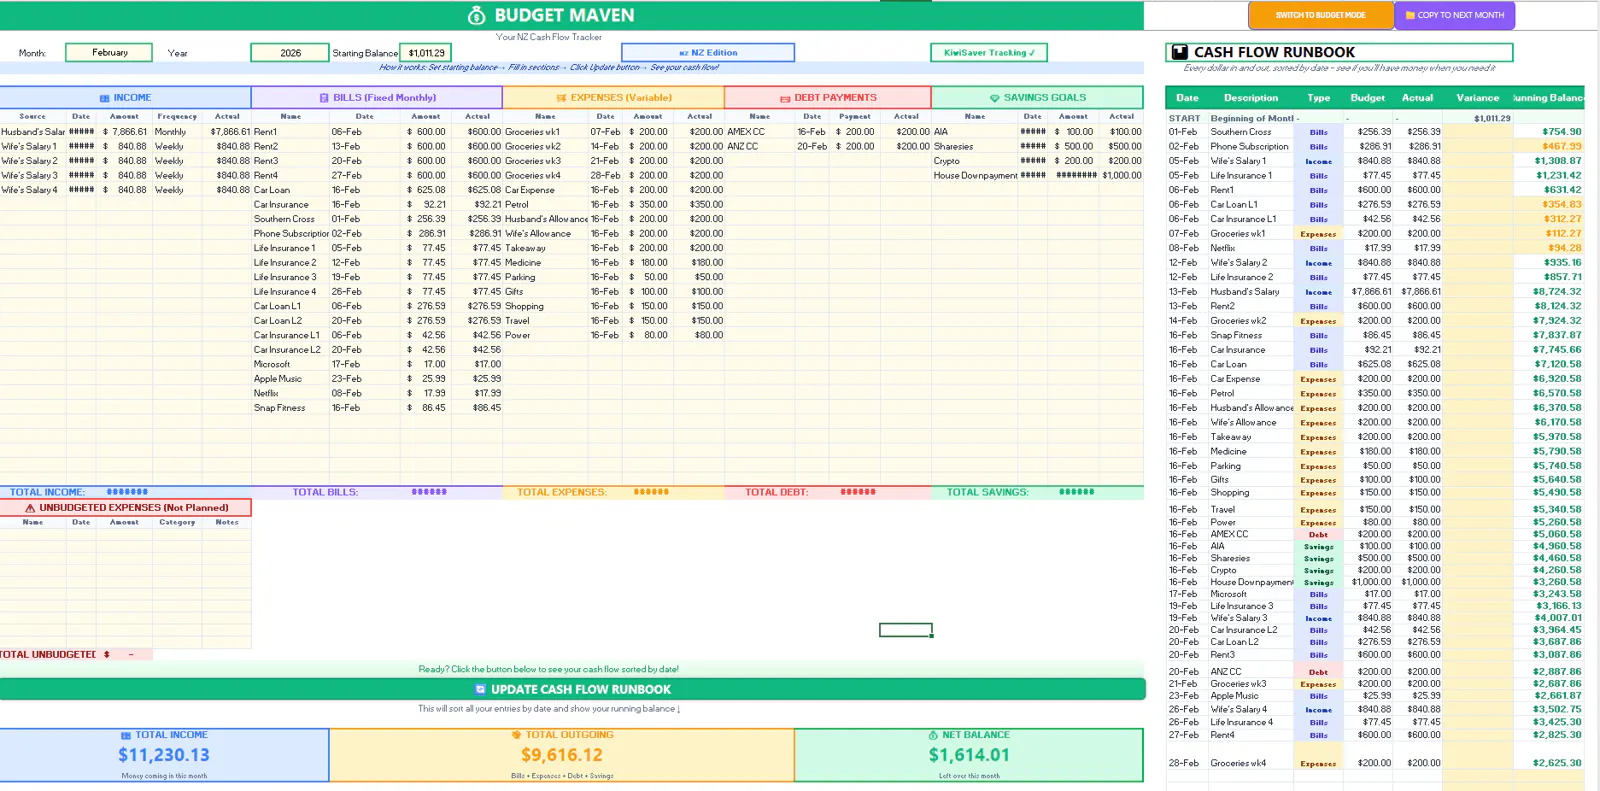Click the Runbook 'Variance' column header
This screenshot has width=1600, height=791.
(1477, 98)
